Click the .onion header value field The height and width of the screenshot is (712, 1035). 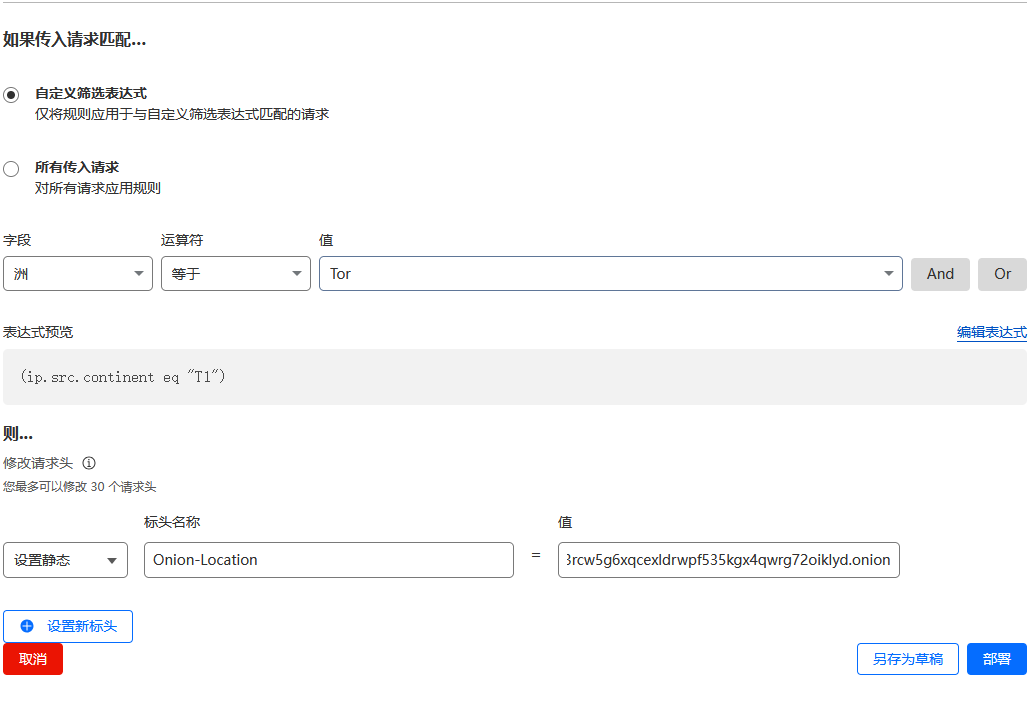click(728, 560)
